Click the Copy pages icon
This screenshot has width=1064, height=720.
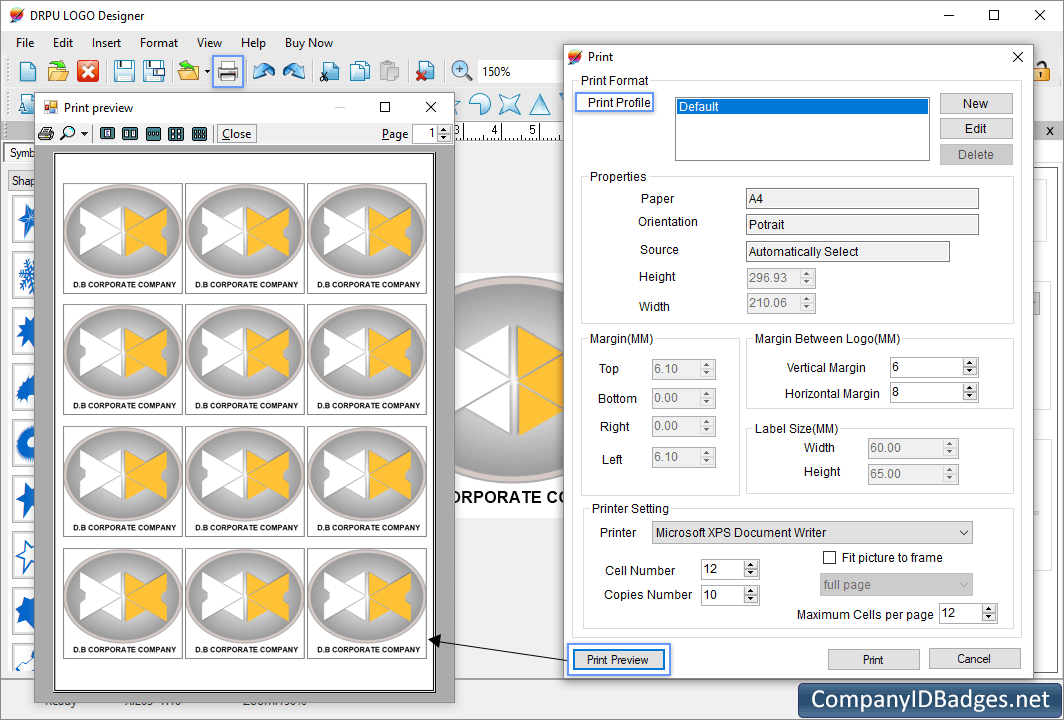[x=360, y=71]
